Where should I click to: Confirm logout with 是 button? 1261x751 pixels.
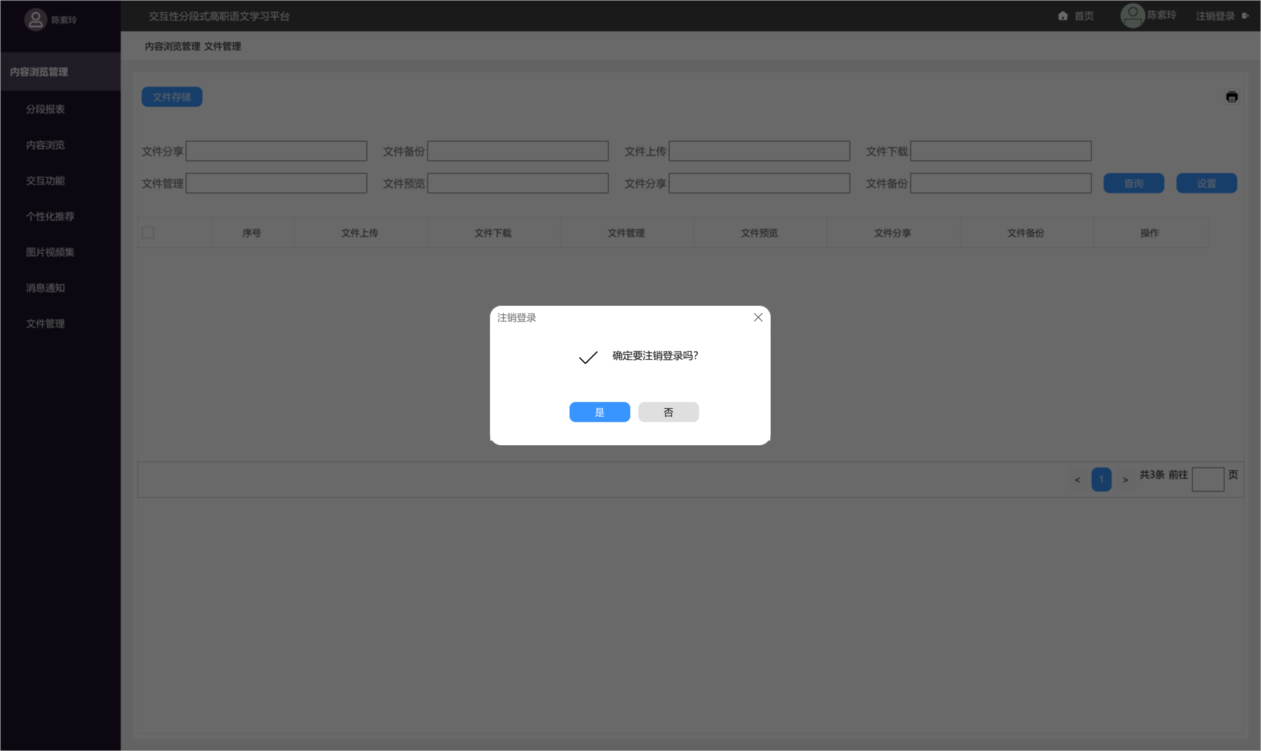(x=599, y=412)
